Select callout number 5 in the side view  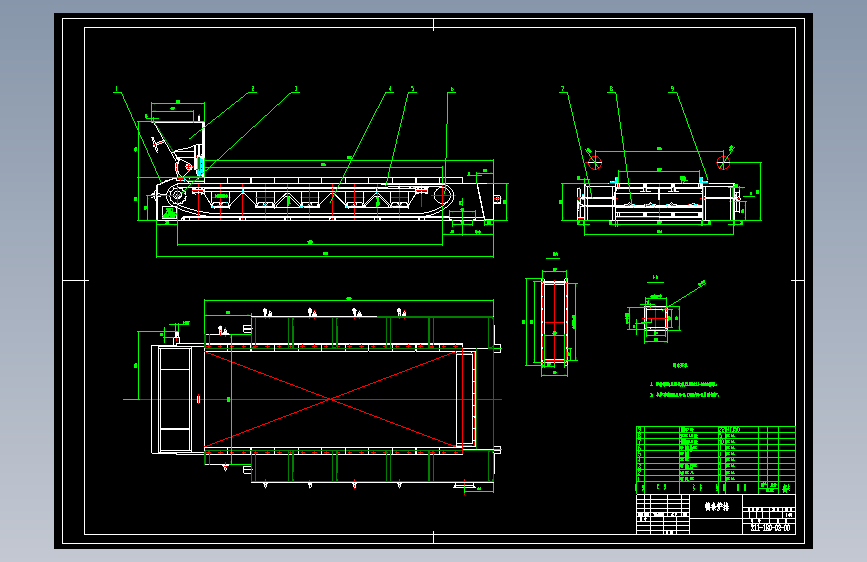tap(412, 89)
